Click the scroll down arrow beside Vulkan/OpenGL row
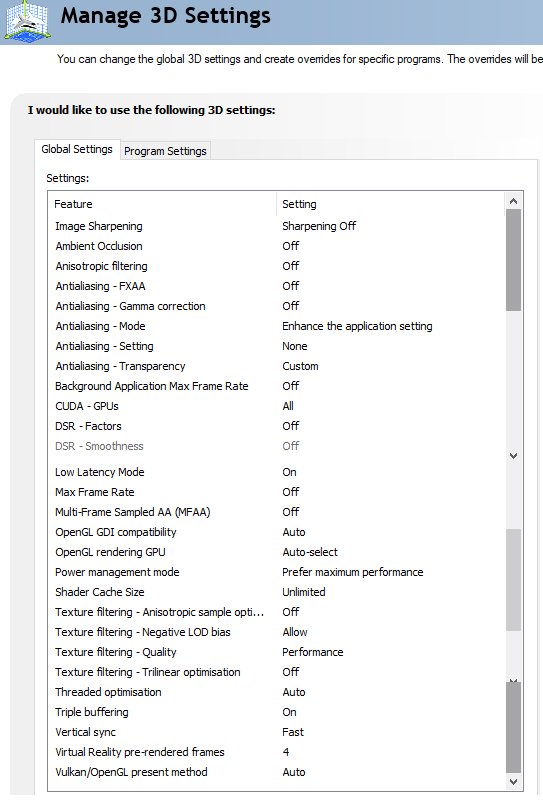The image size is (543, 808). [513, 782]
